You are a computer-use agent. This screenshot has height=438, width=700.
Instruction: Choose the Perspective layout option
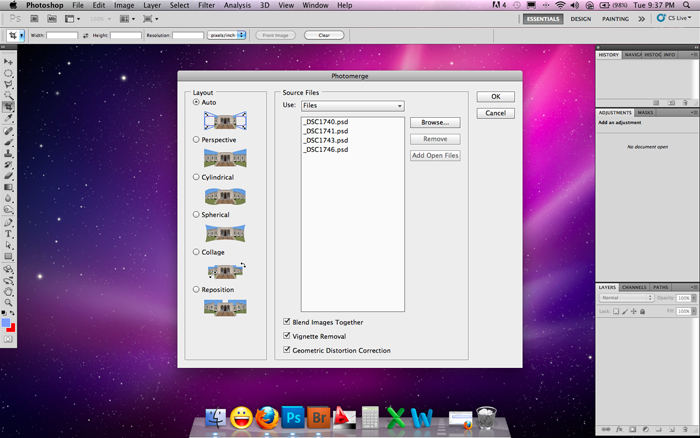(197, 140)
